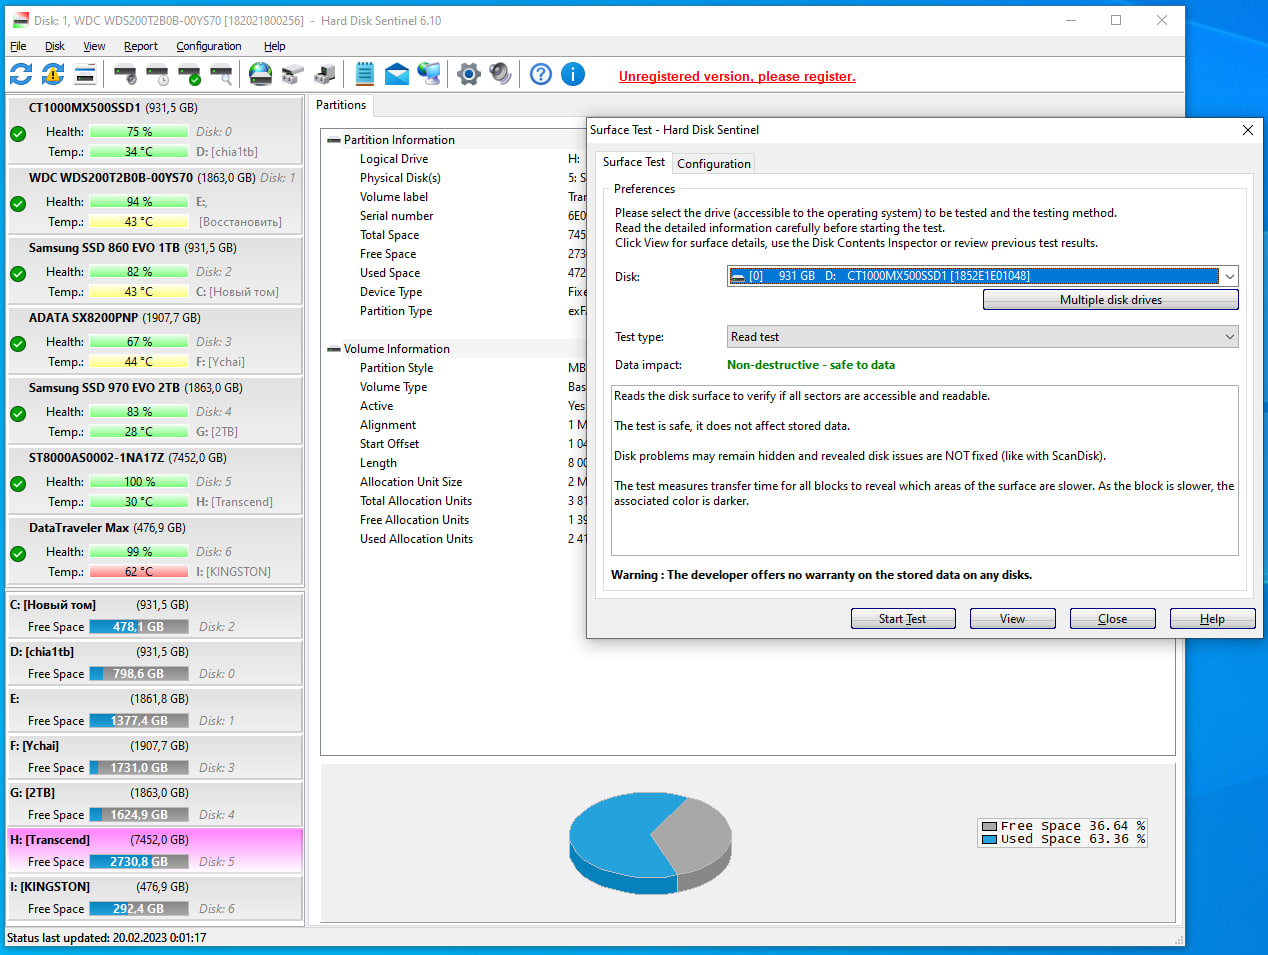Click the Multiple disk drives button

1111,300
